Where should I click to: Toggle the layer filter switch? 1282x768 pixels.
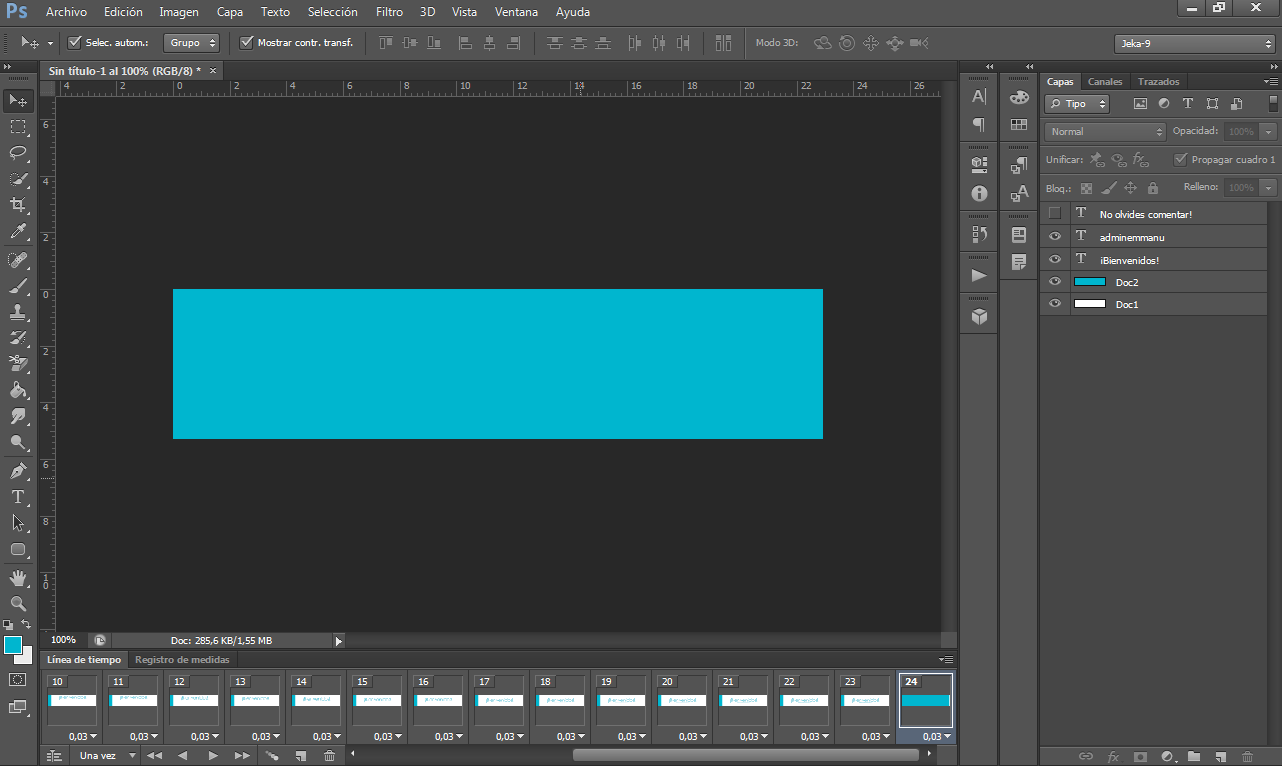1273,104
